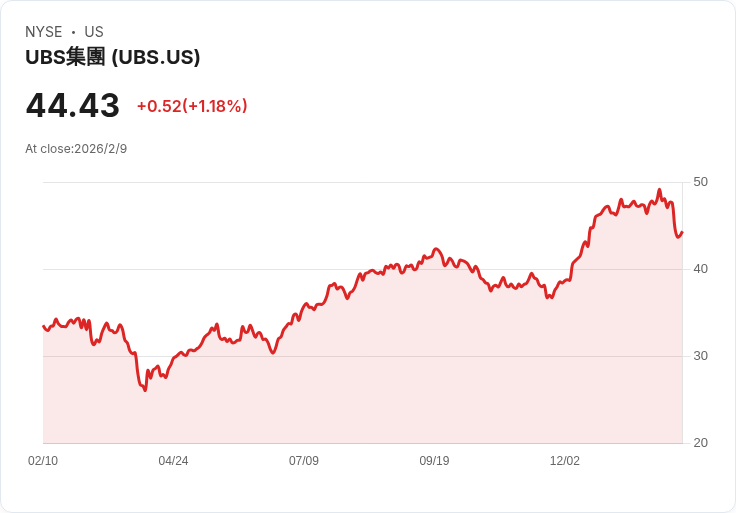Viewport: 736px width, 513px height.
Task: Click the right end of the price line
Action: [682, 232]
